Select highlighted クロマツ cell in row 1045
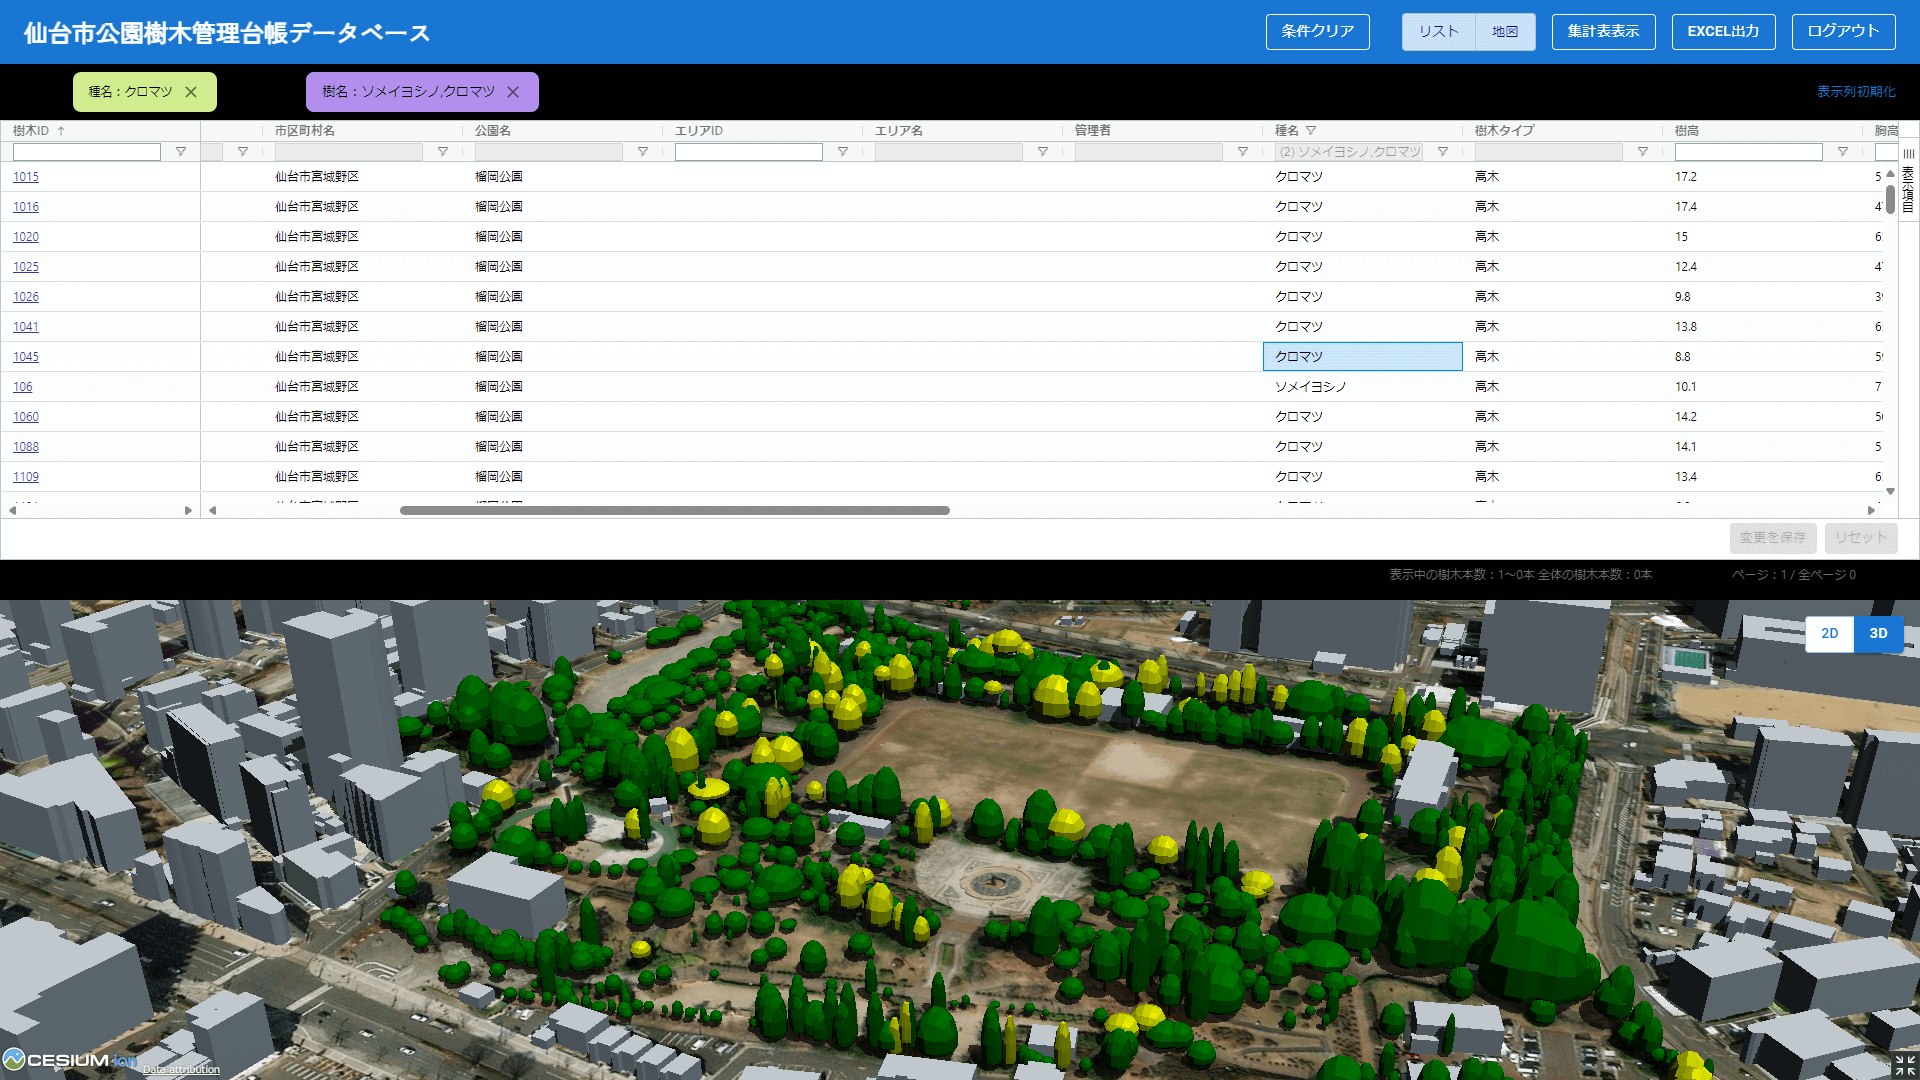This screenshot has height=1080, width=1920. [x=1363, y=357]
